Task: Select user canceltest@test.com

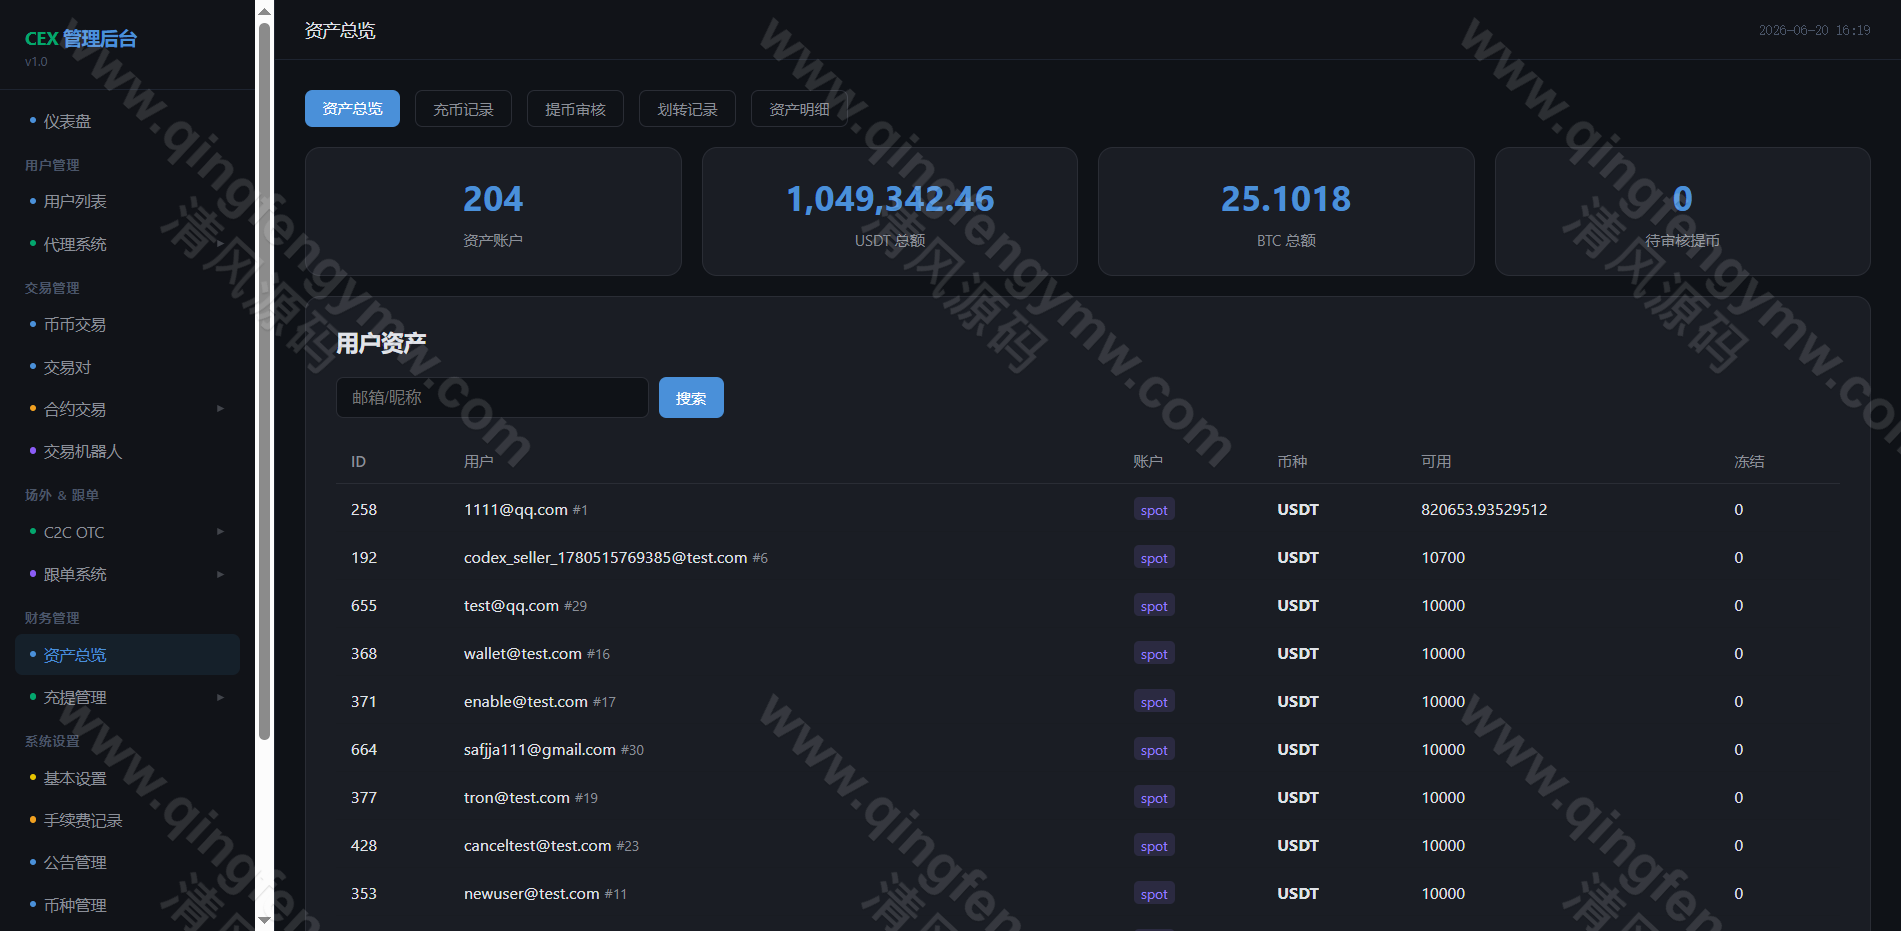Action: pos(538,846)
